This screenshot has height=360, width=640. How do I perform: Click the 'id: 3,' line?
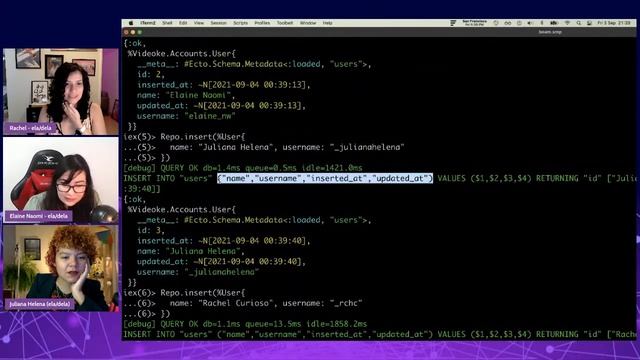click(x=151, y=230)
